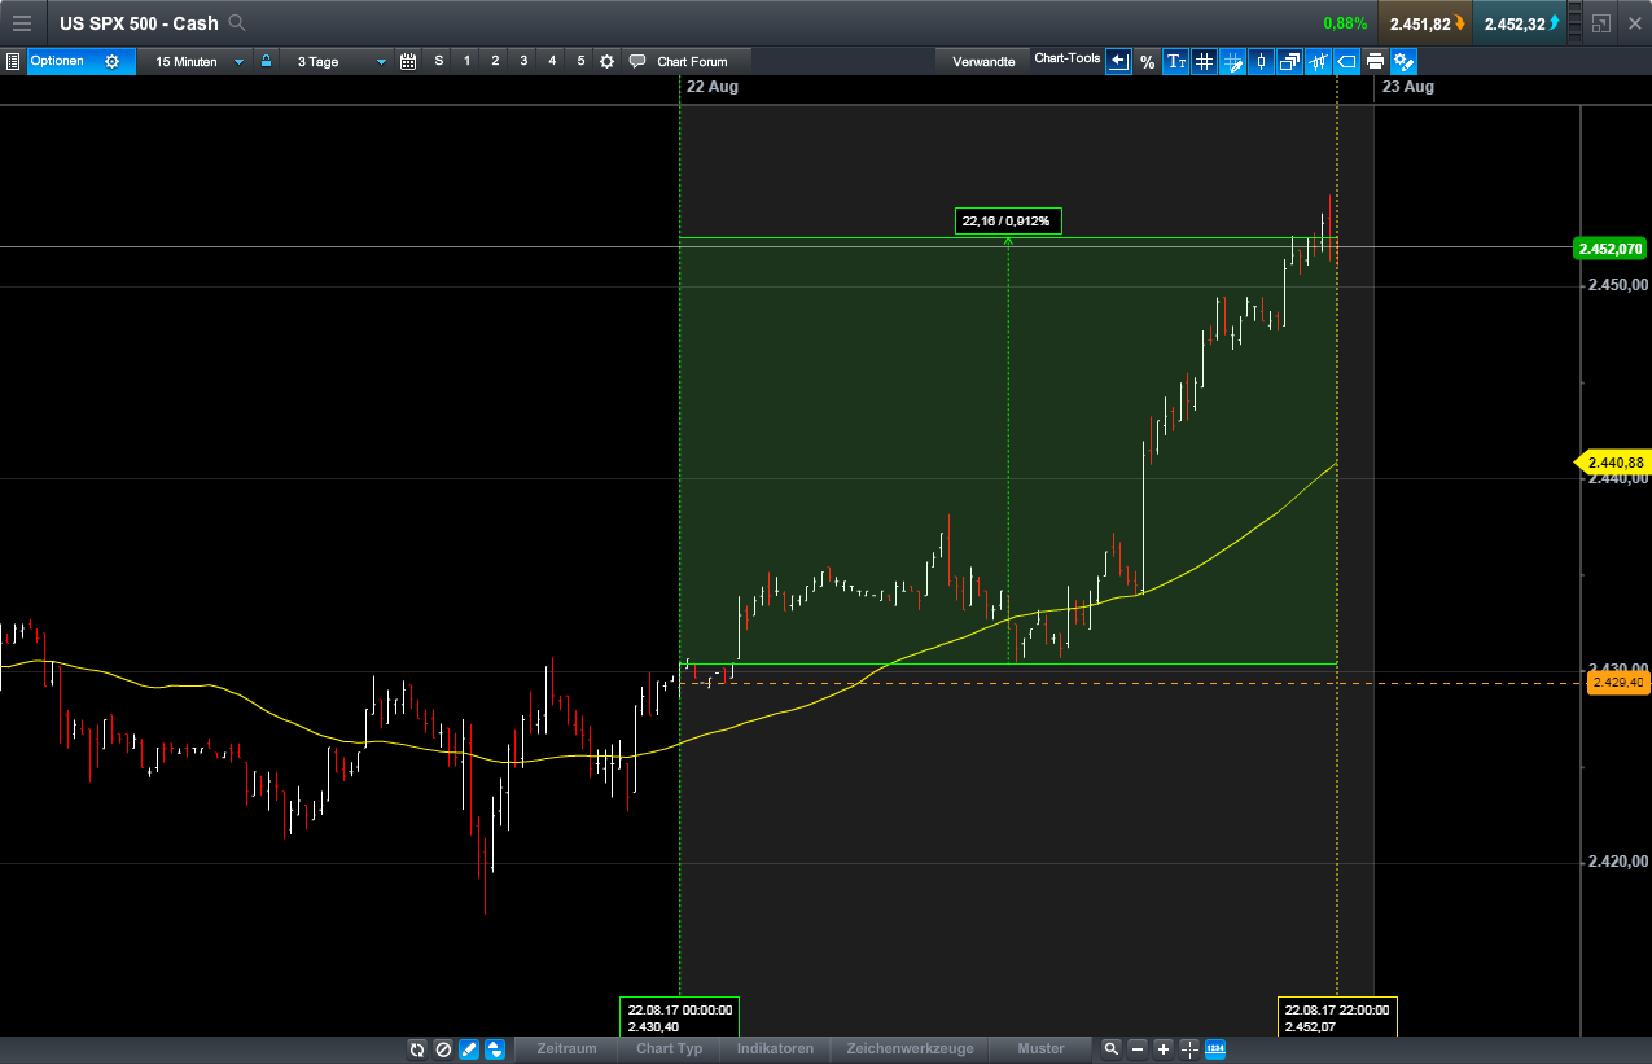Toggle grid drawing edit tool

(x=1233, y=62)
